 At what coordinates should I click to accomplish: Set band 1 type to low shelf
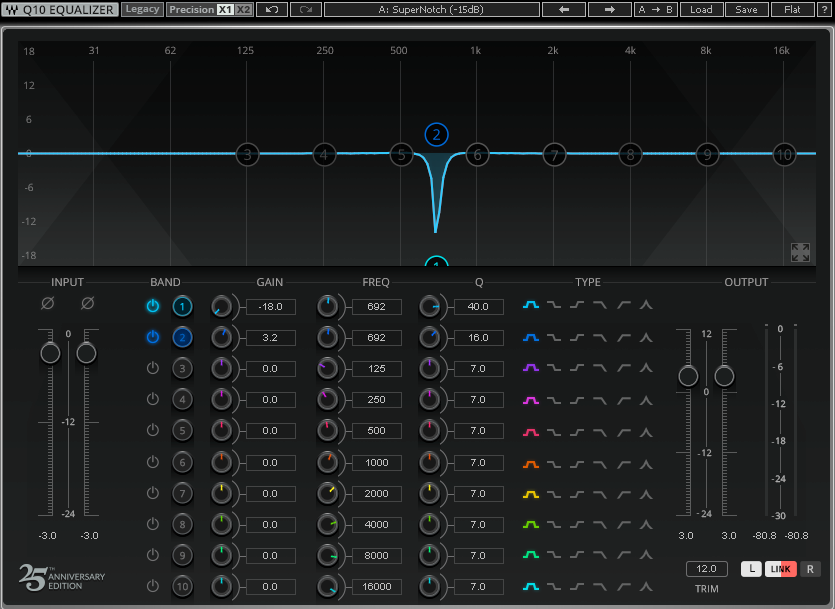pyautogui.click(x=554, y=305)
